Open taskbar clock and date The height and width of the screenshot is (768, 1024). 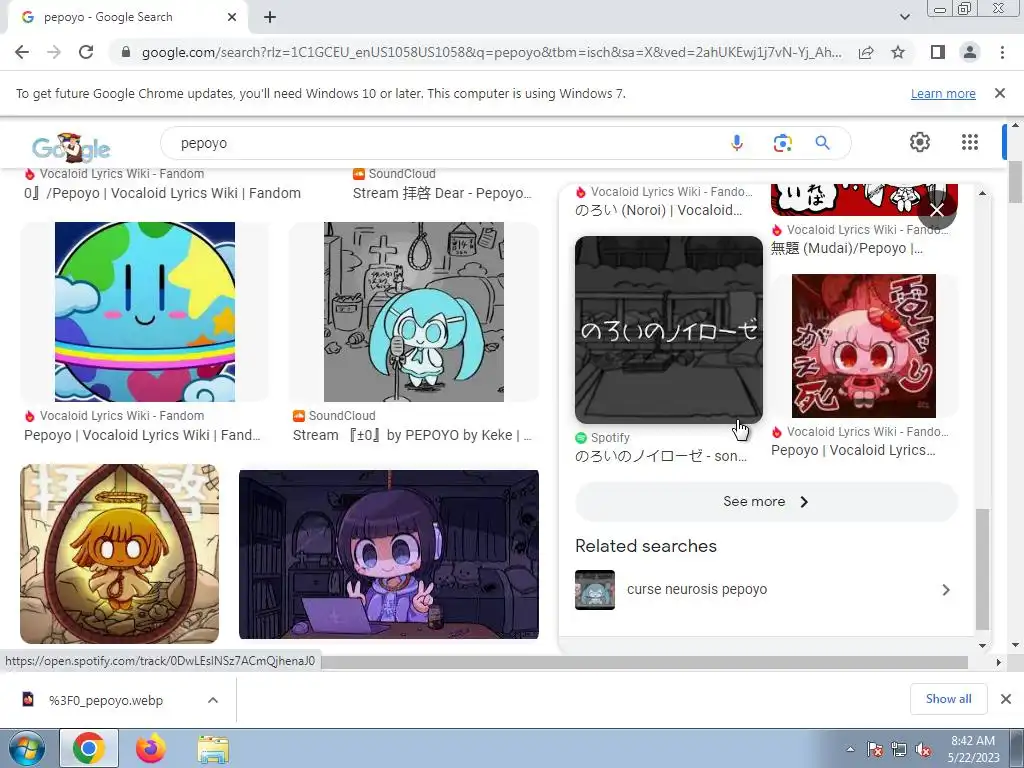click(x=973, y=749)
